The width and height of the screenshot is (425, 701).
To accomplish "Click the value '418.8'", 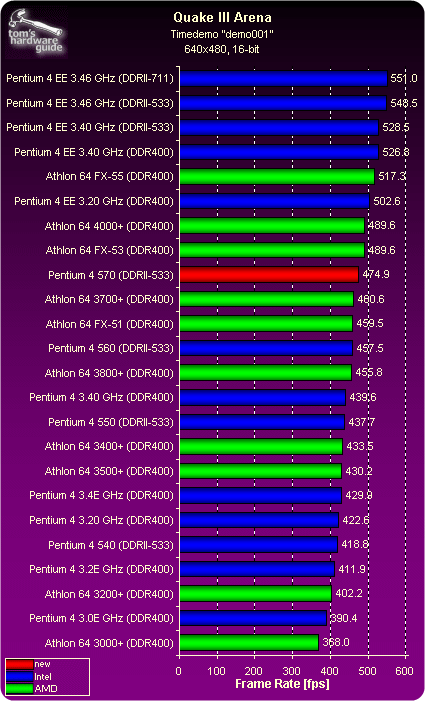I will (354, 545).
